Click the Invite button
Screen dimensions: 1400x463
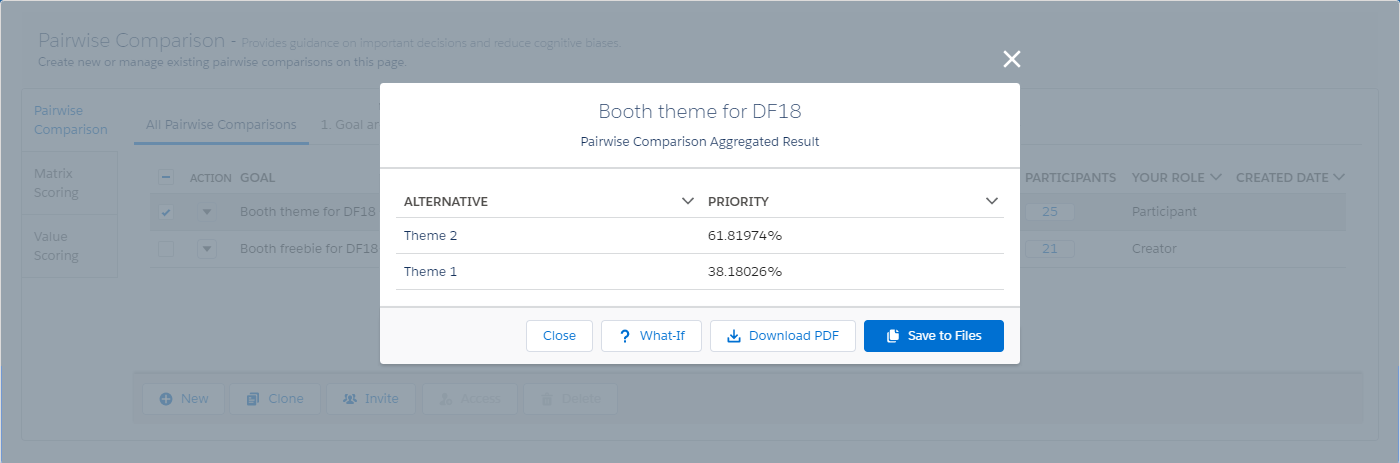[370, 399]
